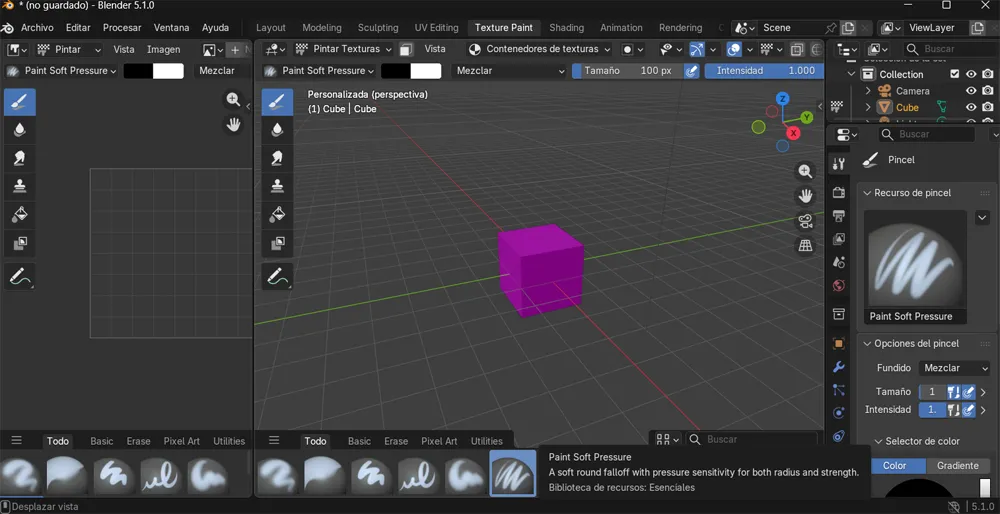This screenshot has width=1000, height=514.
Task: Select the Fill bucket tool in image editor
Action: point(20,214)
